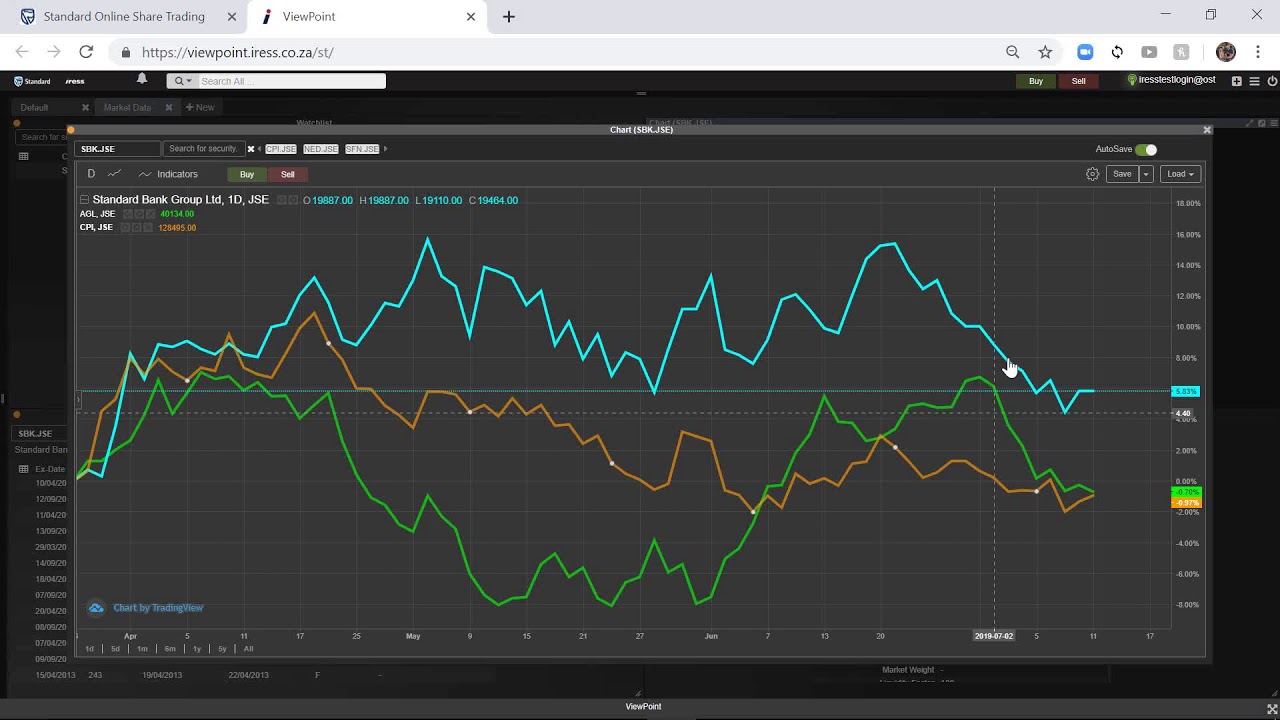Click the Standard Bank Group Ltd title
Image resolution: width=1280 pixels, height=720 pixels.
(180, 200)
